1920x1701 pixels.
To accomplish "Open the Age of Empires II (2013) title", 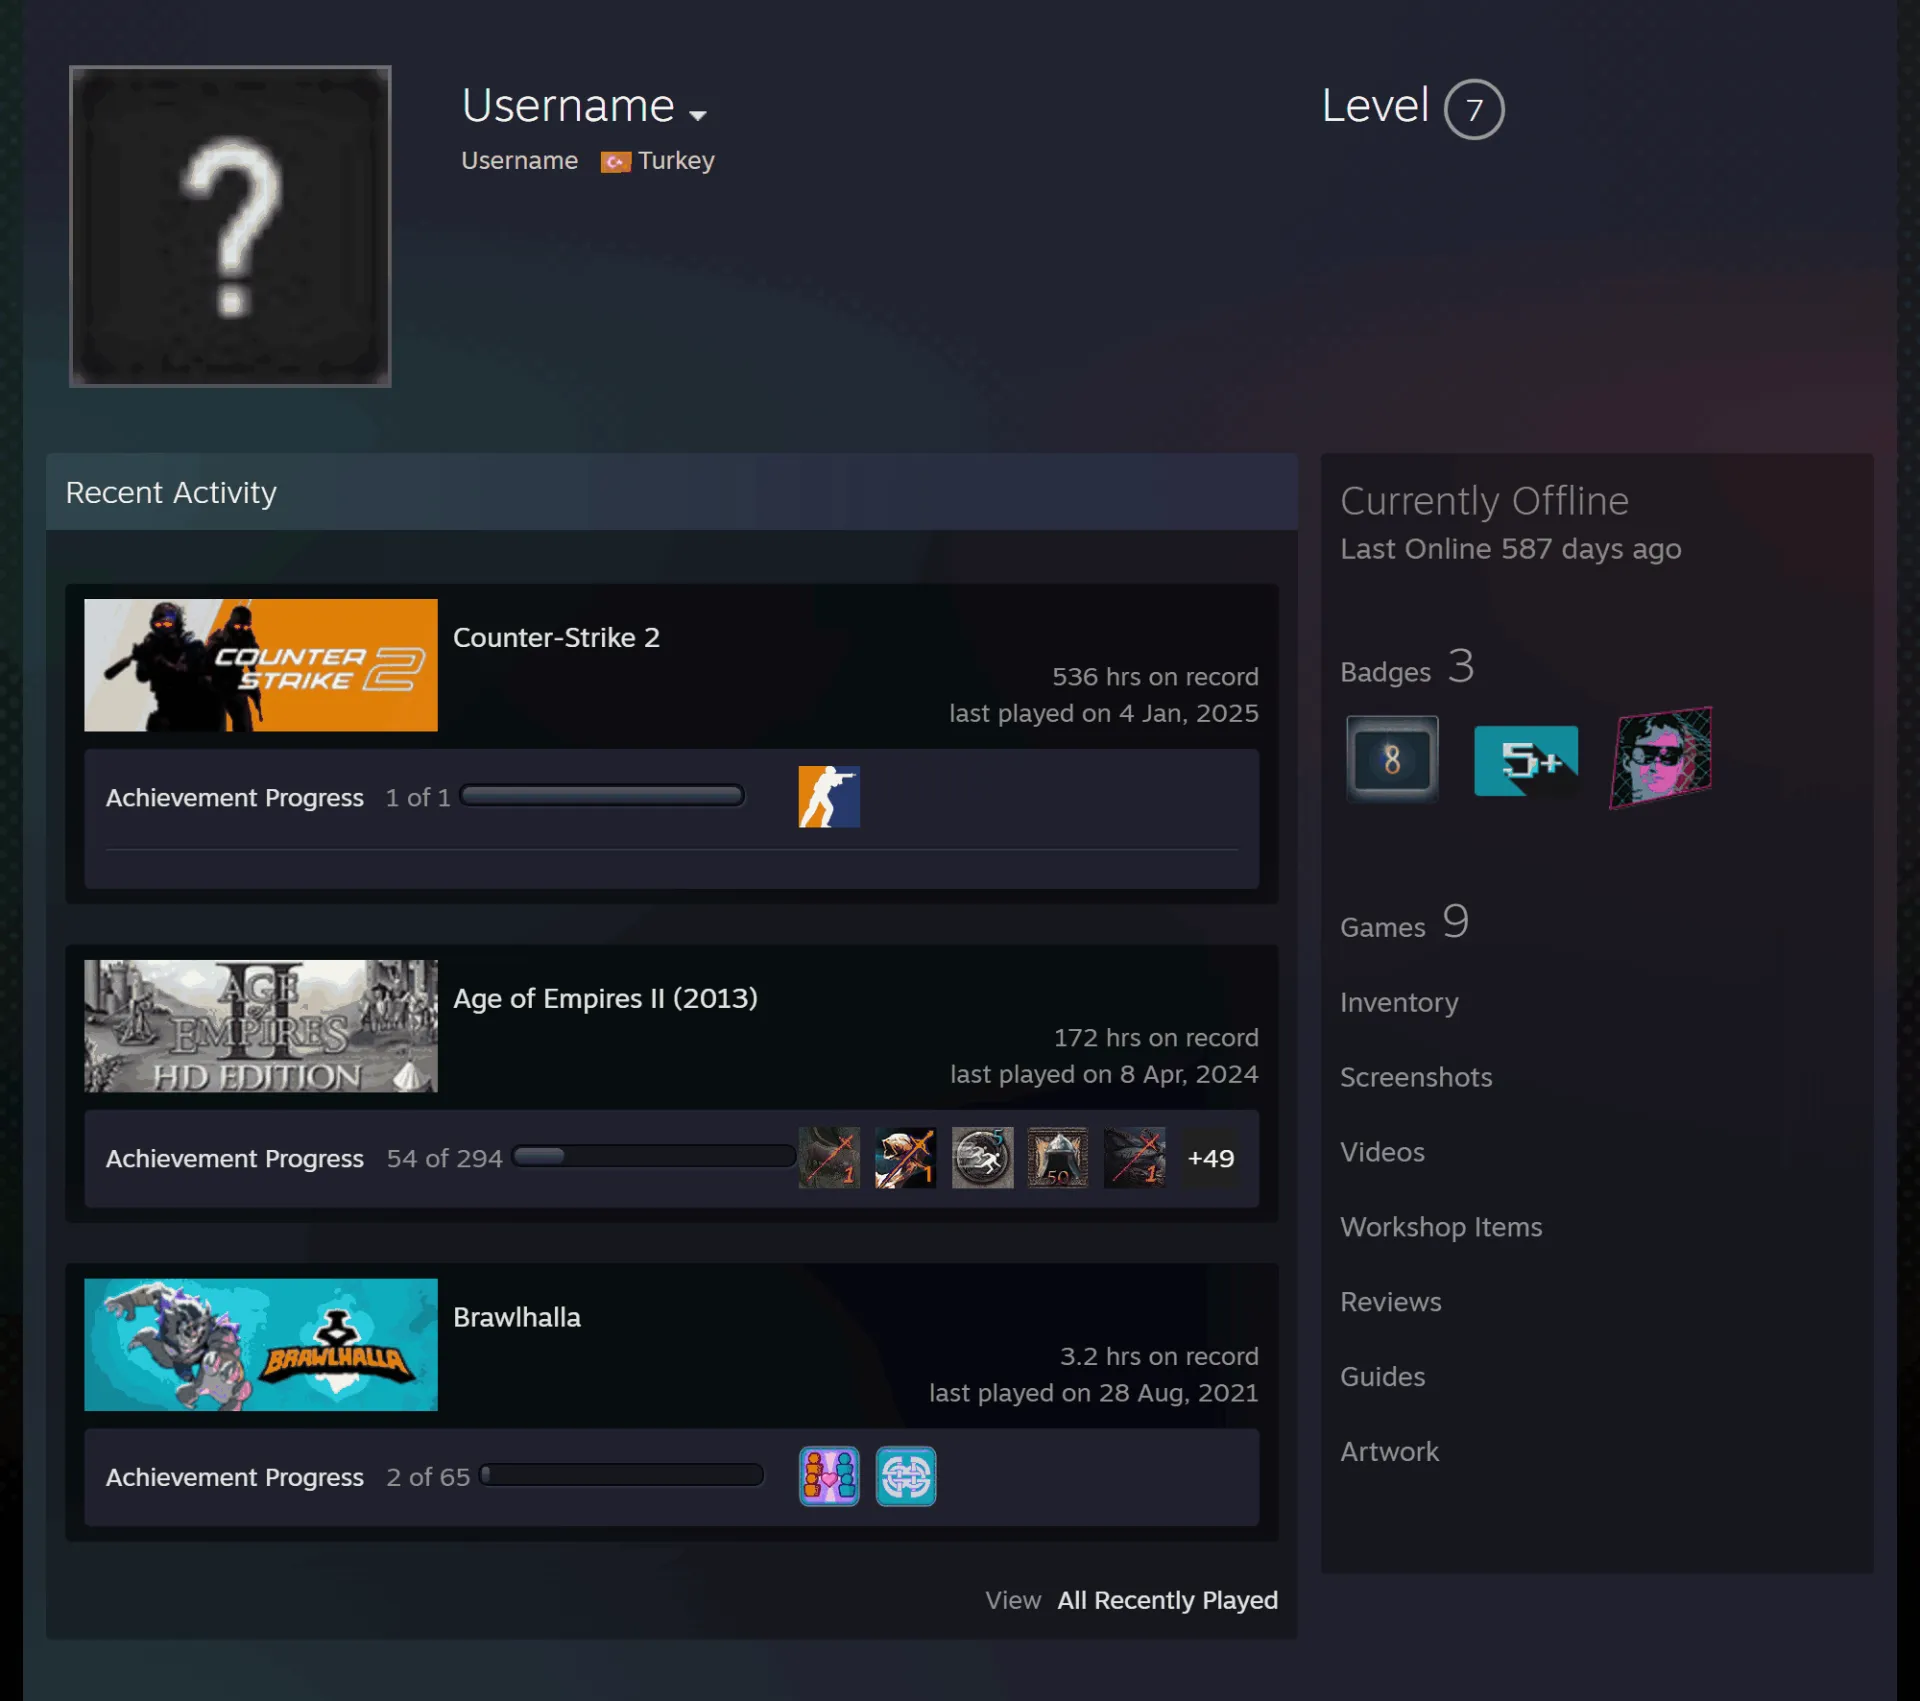I will [605, 998].
